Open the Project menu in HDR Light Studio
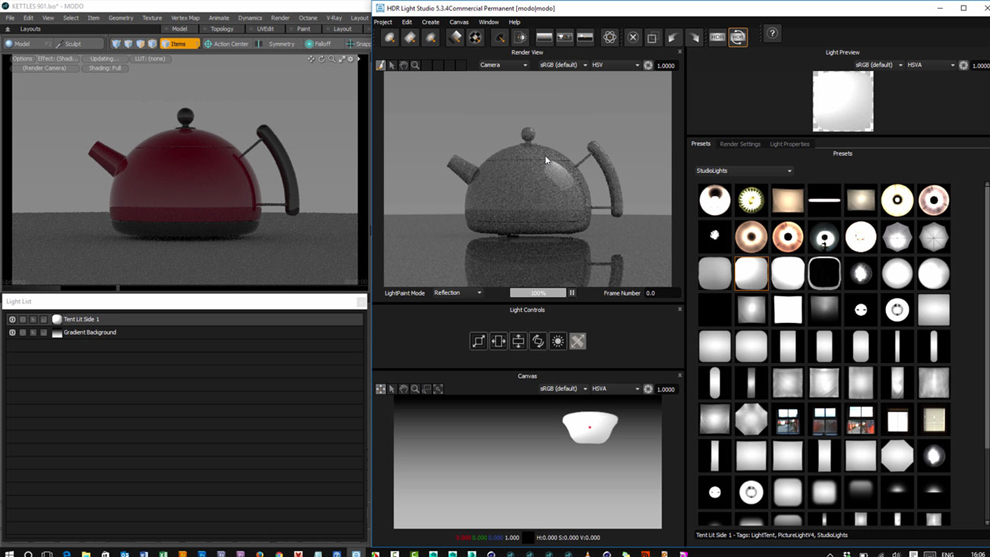 pos(383,22)
